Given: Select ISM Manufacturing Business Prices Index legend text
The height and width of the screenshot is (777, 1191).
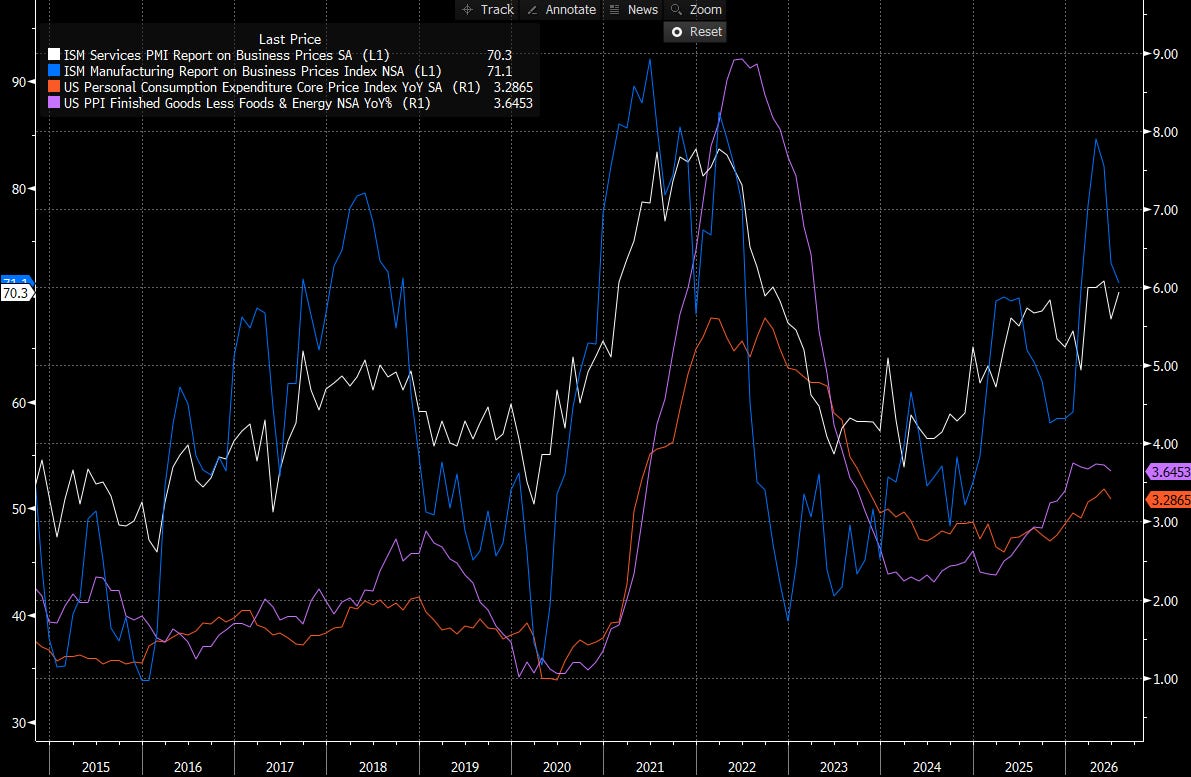Looking at the screenshot, I should pyautogui.click(x=253, y=71).
